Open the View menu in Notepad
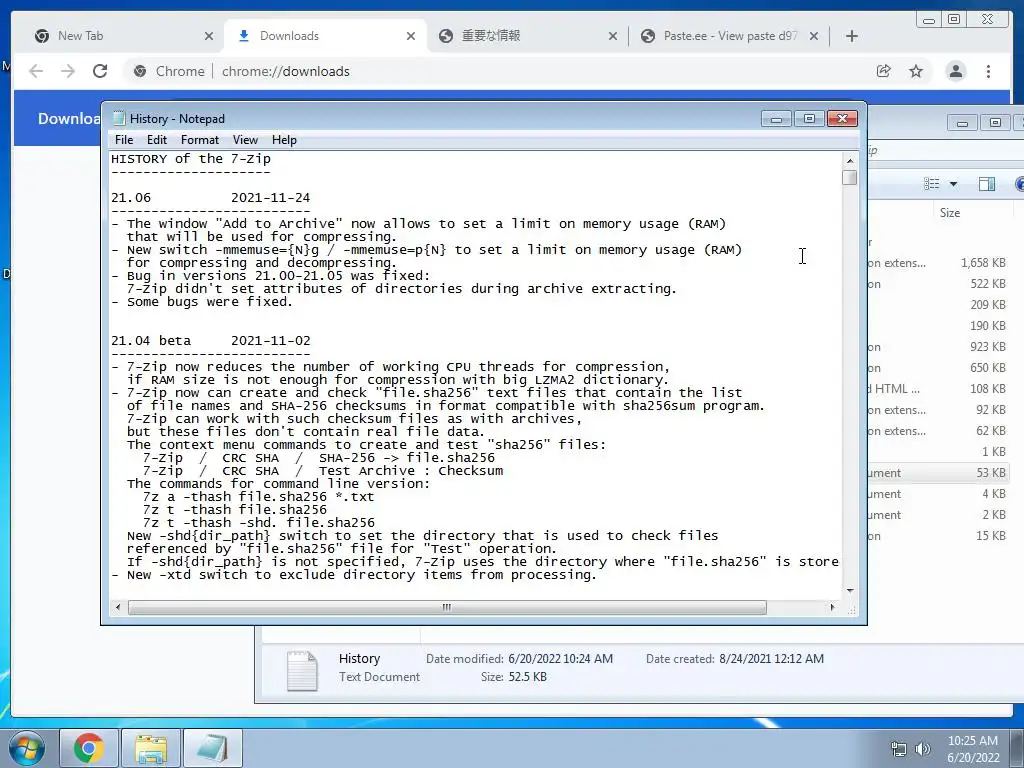Viewport: 1024px width, 768px height. [245, 140]
